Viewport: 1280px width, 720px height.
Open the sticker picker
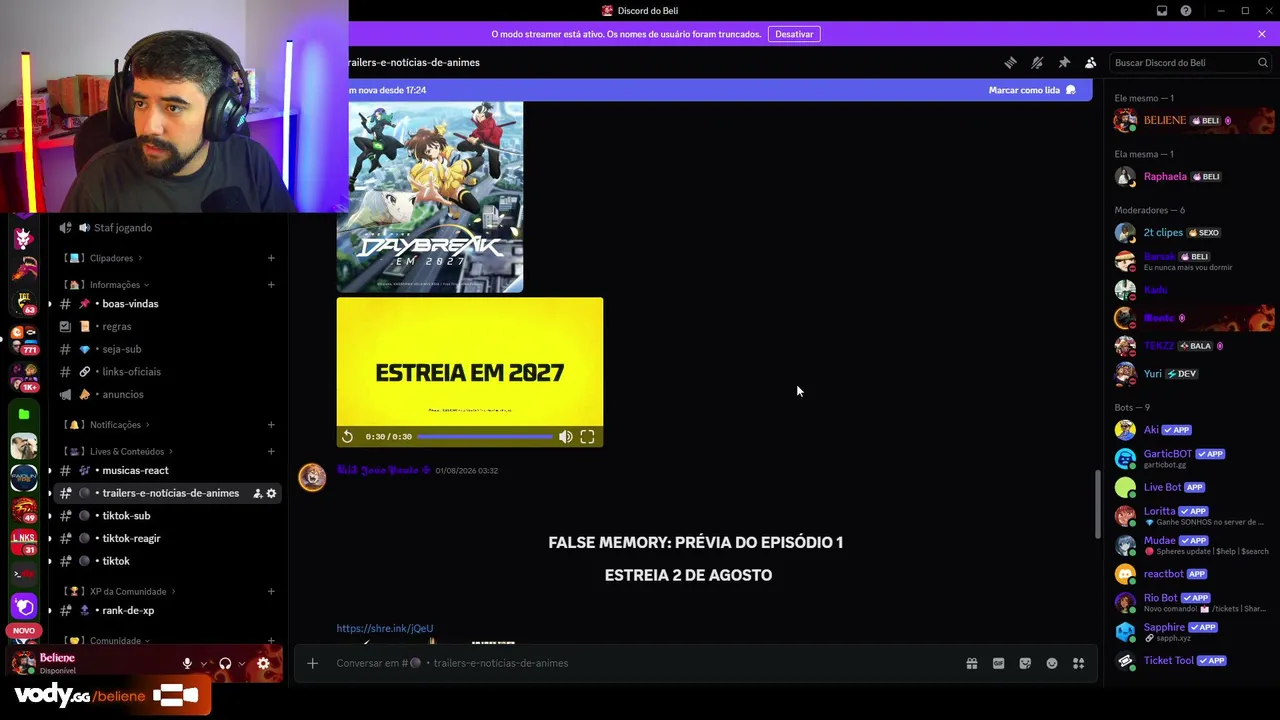(1025, 663)
